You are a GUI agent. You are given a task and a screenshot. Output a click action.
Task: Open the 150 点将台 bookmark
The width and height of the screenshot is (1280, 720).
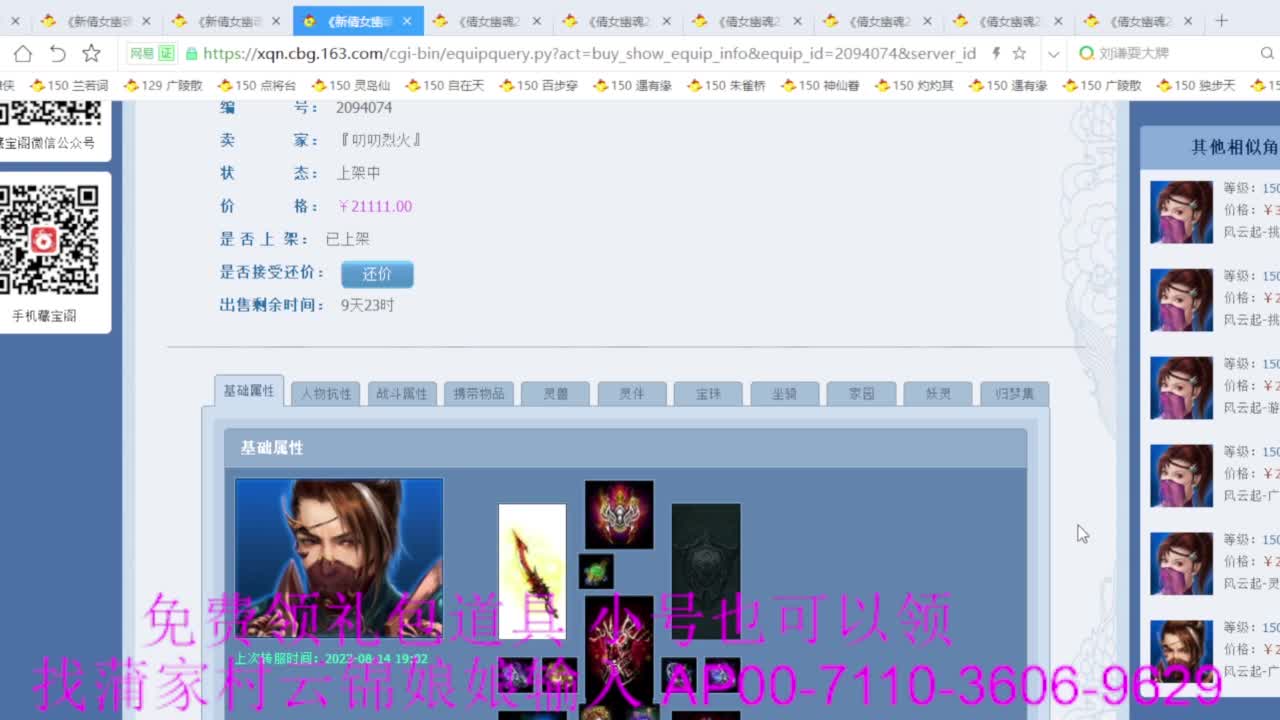[257, 86]
